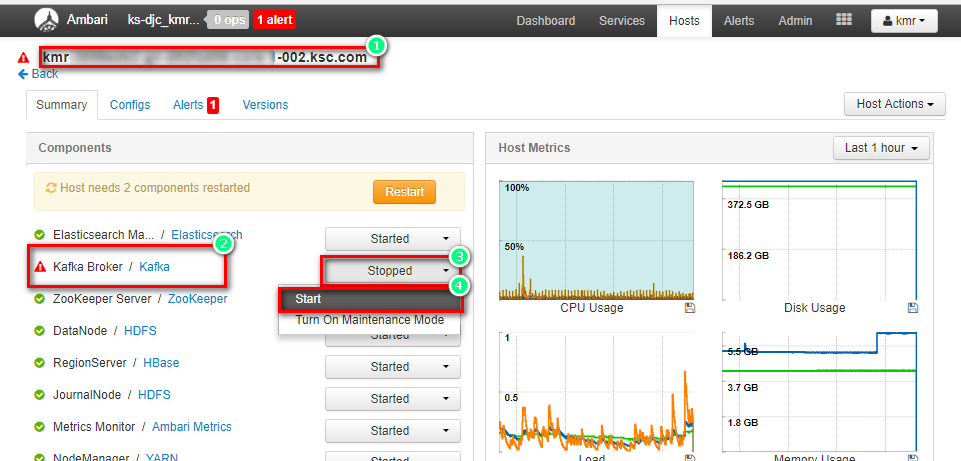The width and height of the screenshot is (961, 461).
Task: Open the HDFS link beside DataNode
Action: pos(140,331)
